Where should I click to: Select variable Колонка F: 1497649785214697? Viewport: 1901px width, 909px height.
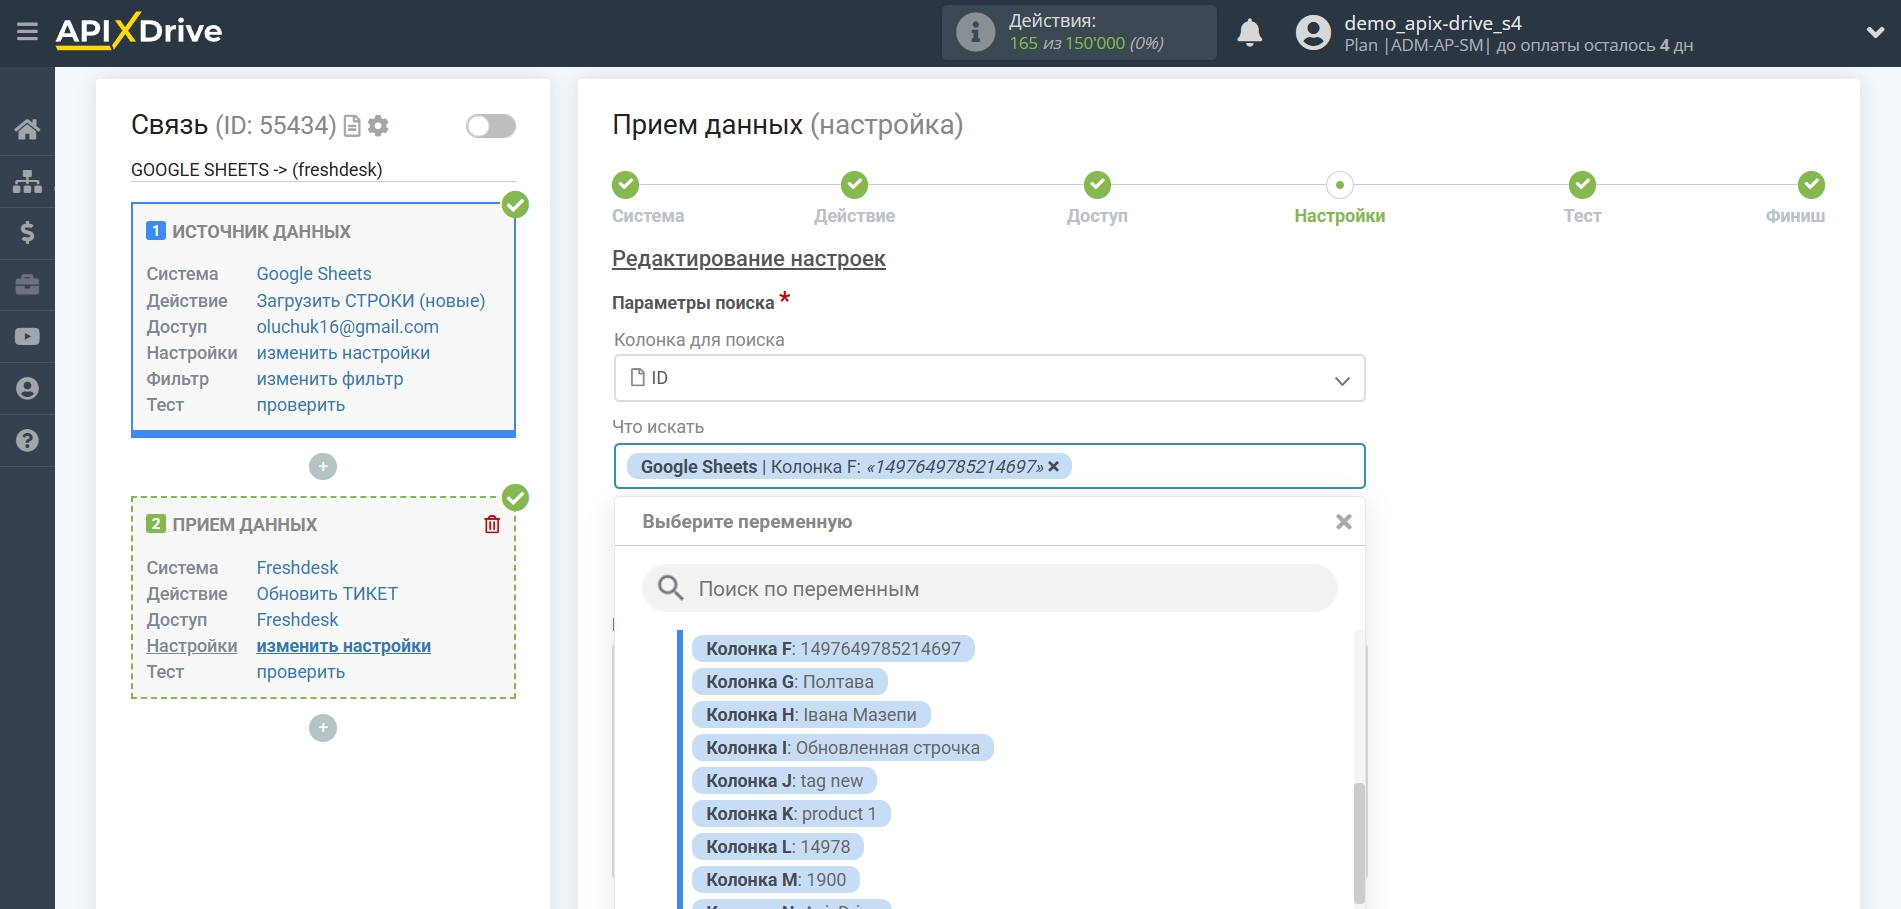833,649
